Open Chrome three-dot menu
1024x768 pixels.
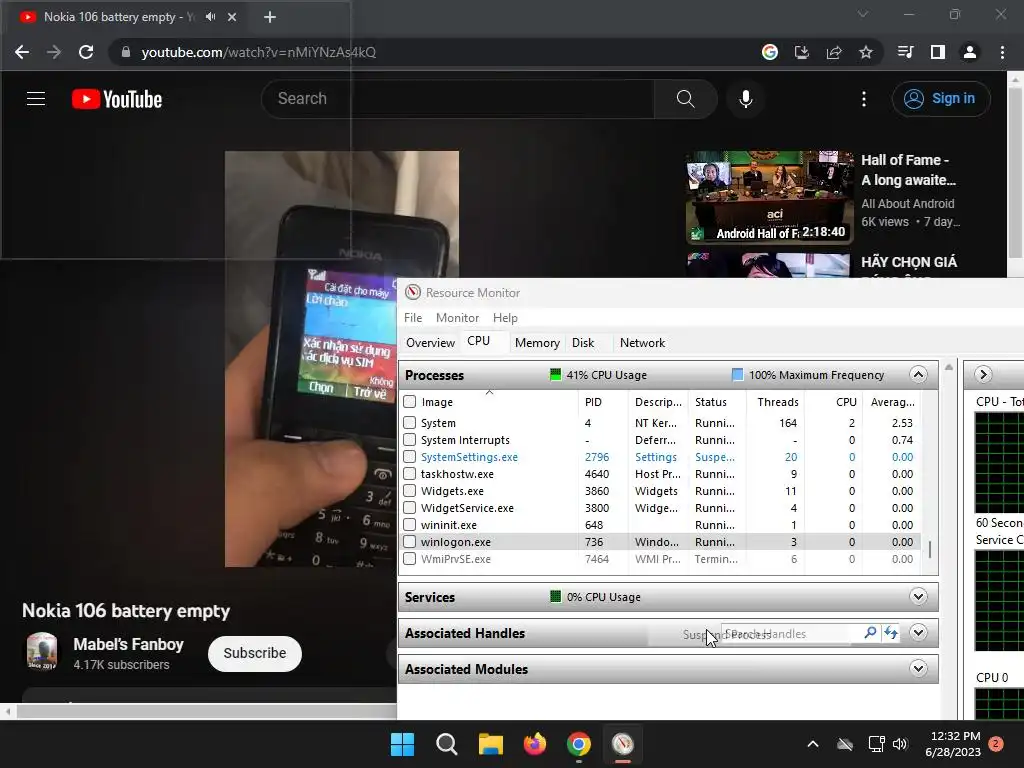click(1002, 52)
